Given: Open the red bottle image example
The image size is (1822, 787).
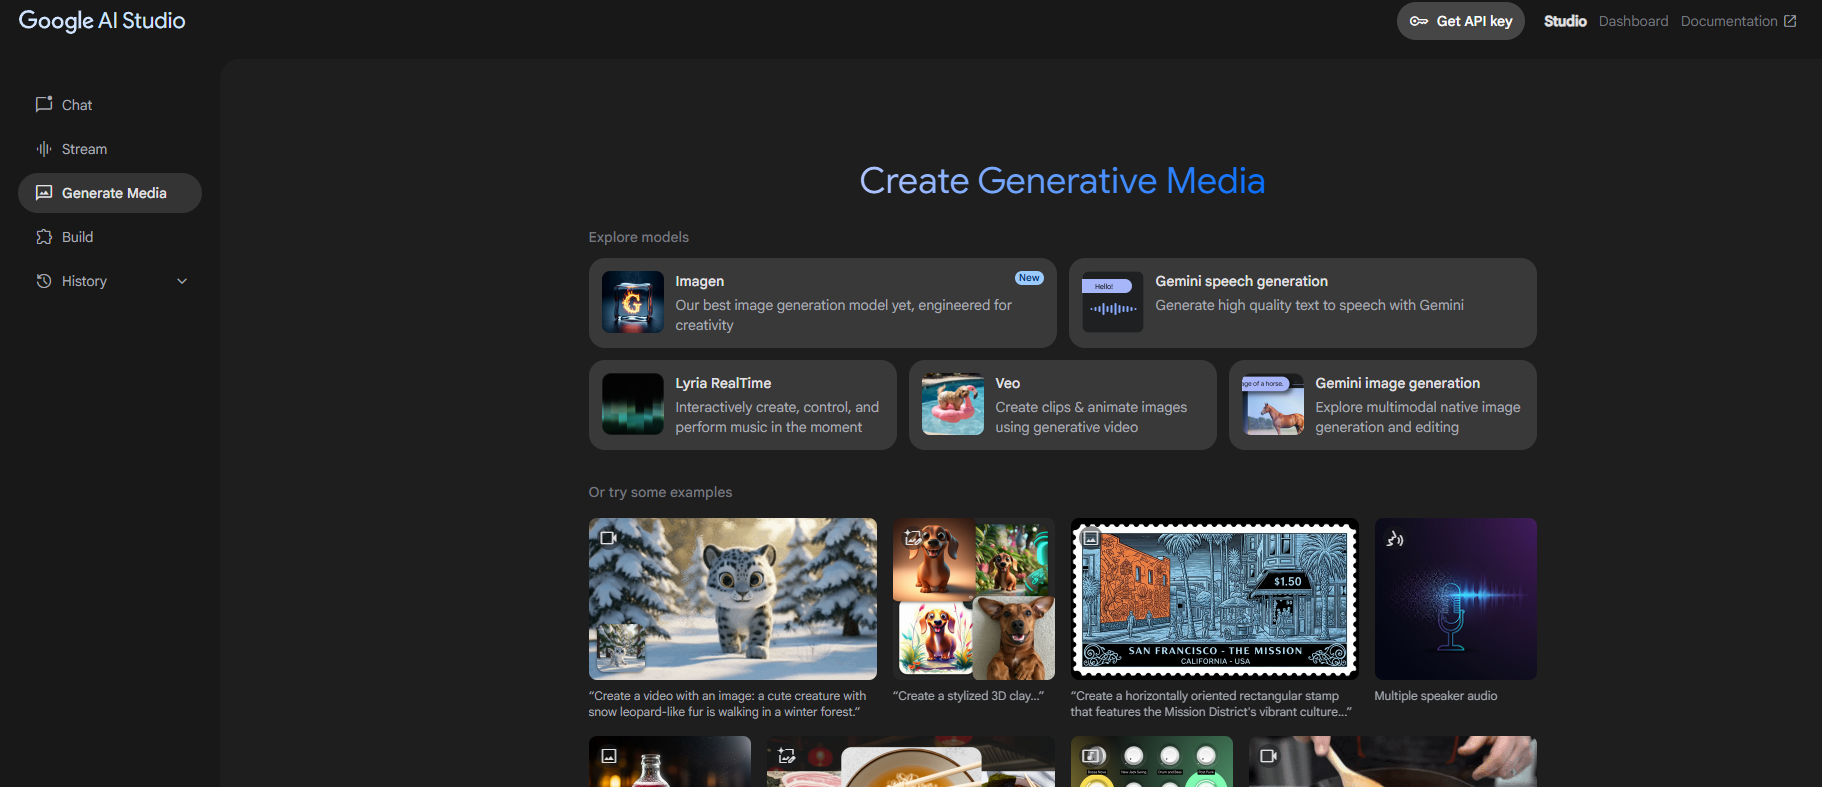Looking at the screenshot, I should (x=669, y=762).
